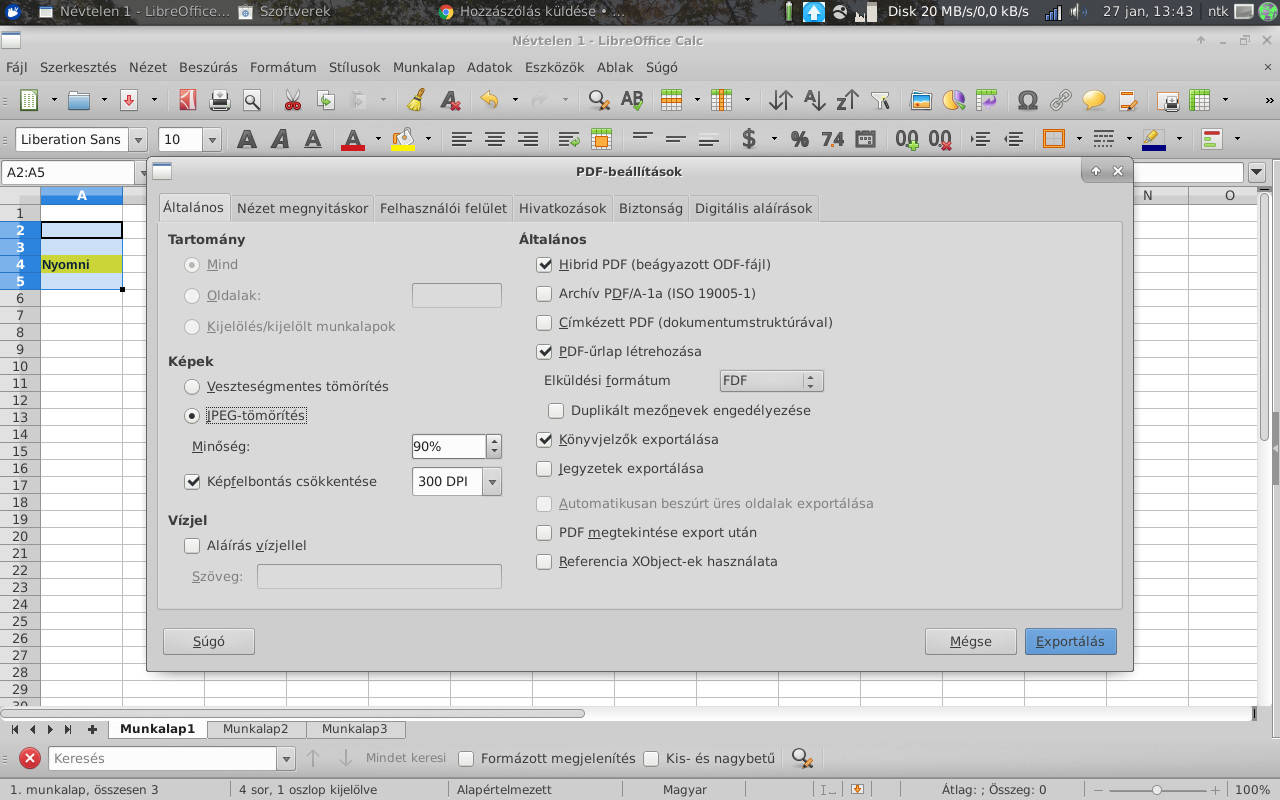This screenshot has height=800, width=1280.
Task: Open the Digitális aláírások tab
Action: click(x=754, y=209)
